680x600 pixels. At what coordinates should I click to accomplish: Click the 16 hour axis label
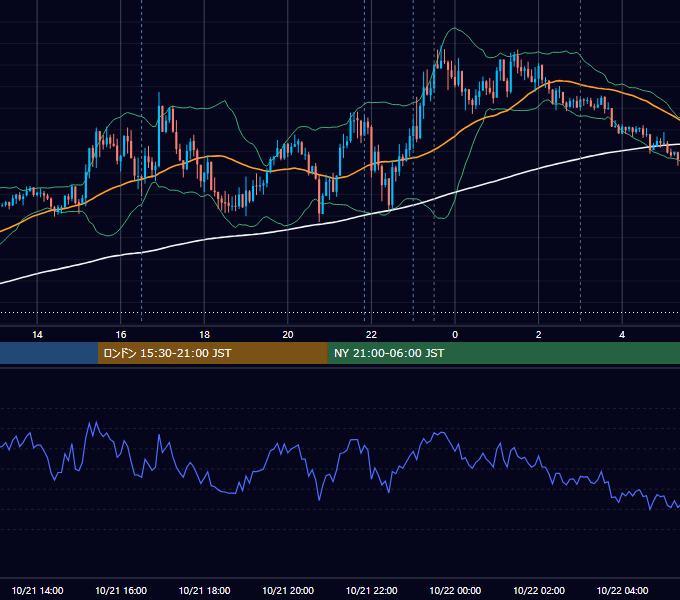coord(121,335)
